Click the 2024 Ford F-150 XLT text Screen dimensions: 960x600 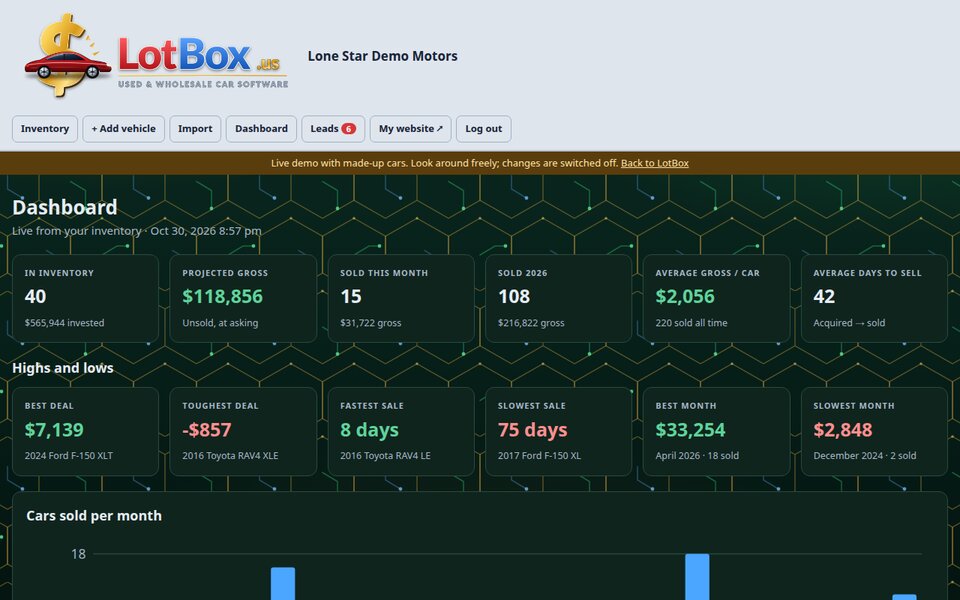69,456
